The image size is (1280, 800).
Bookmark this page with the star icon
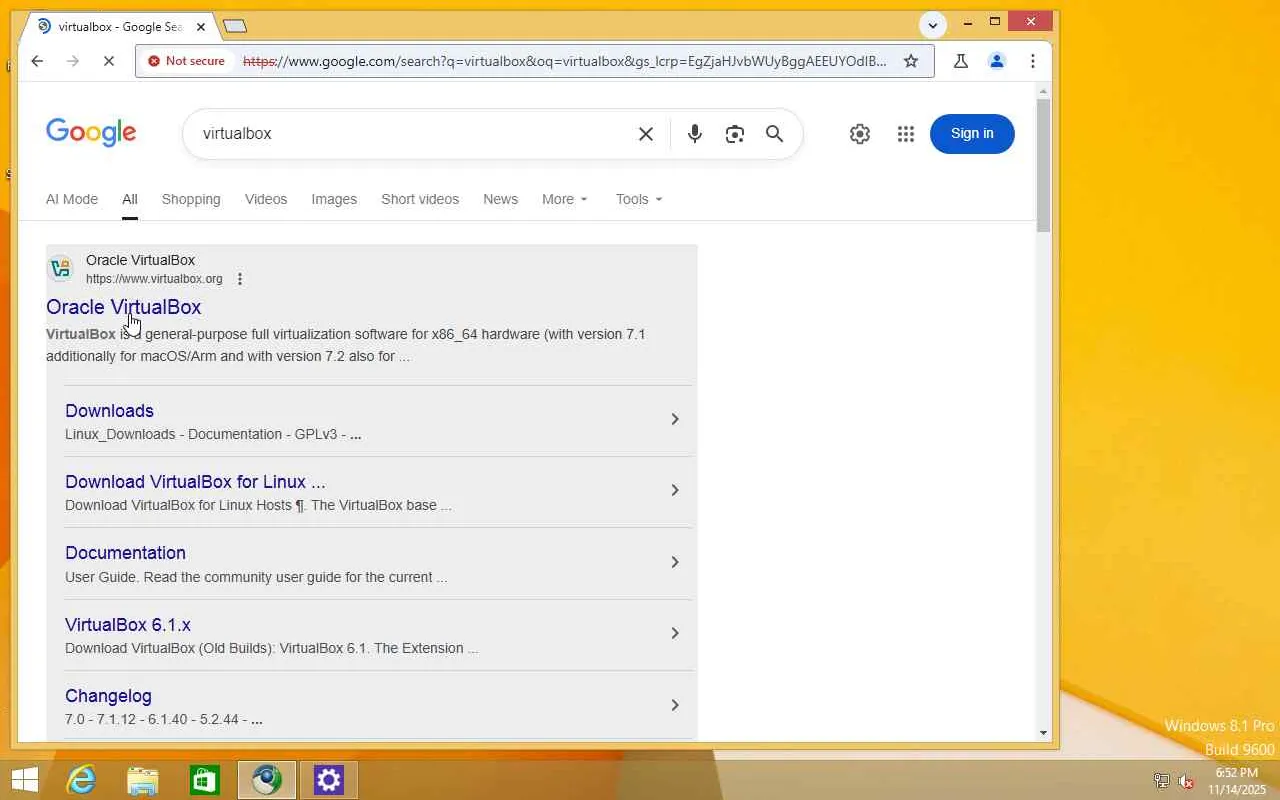tap(911, 61)
